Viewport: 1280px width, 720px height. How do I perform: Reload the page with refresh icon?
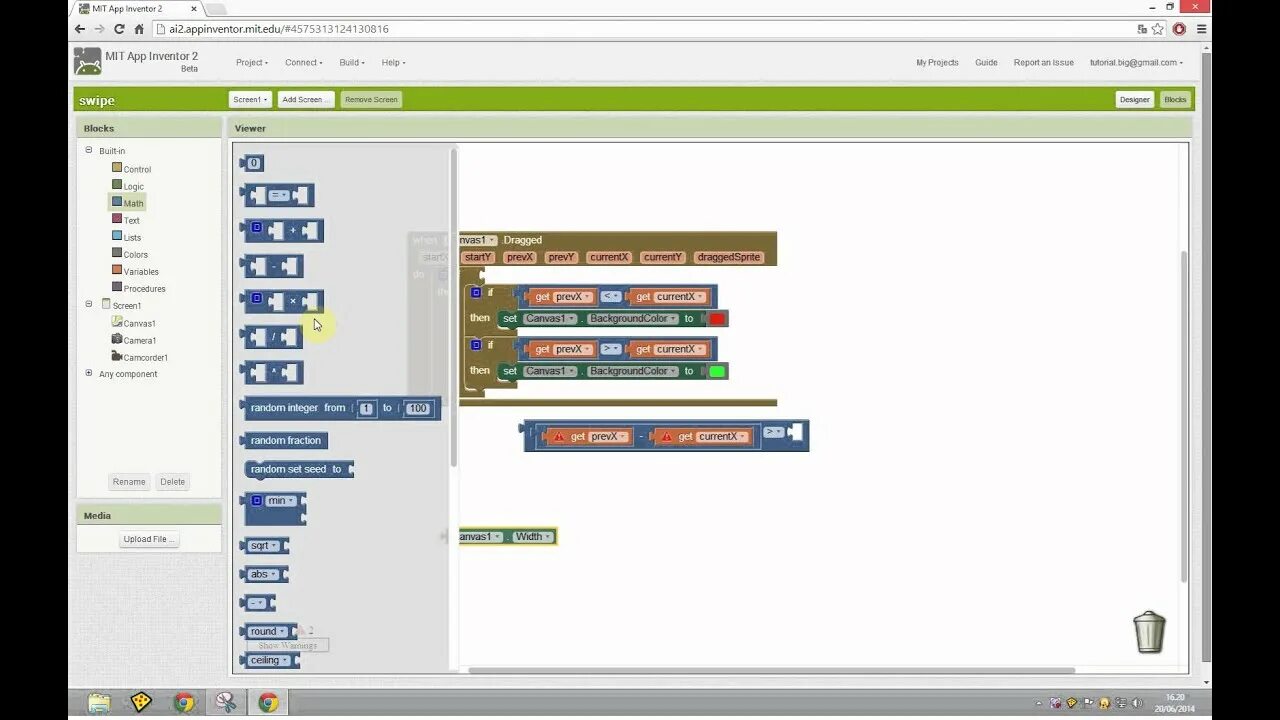(x=119, y=29)
